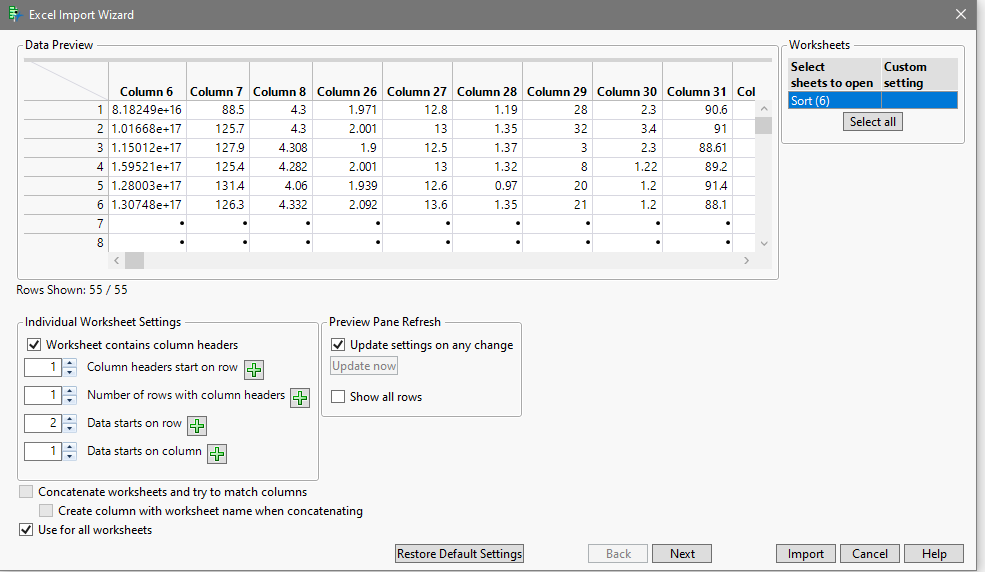Click the Select all sheets button

[873, 122]
